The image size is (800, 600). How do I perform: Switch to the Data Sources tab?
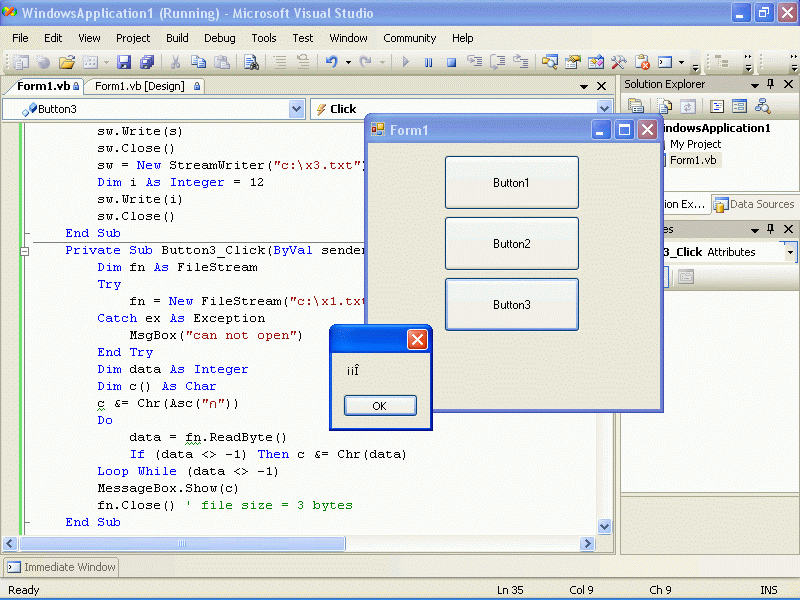point(756,204)
